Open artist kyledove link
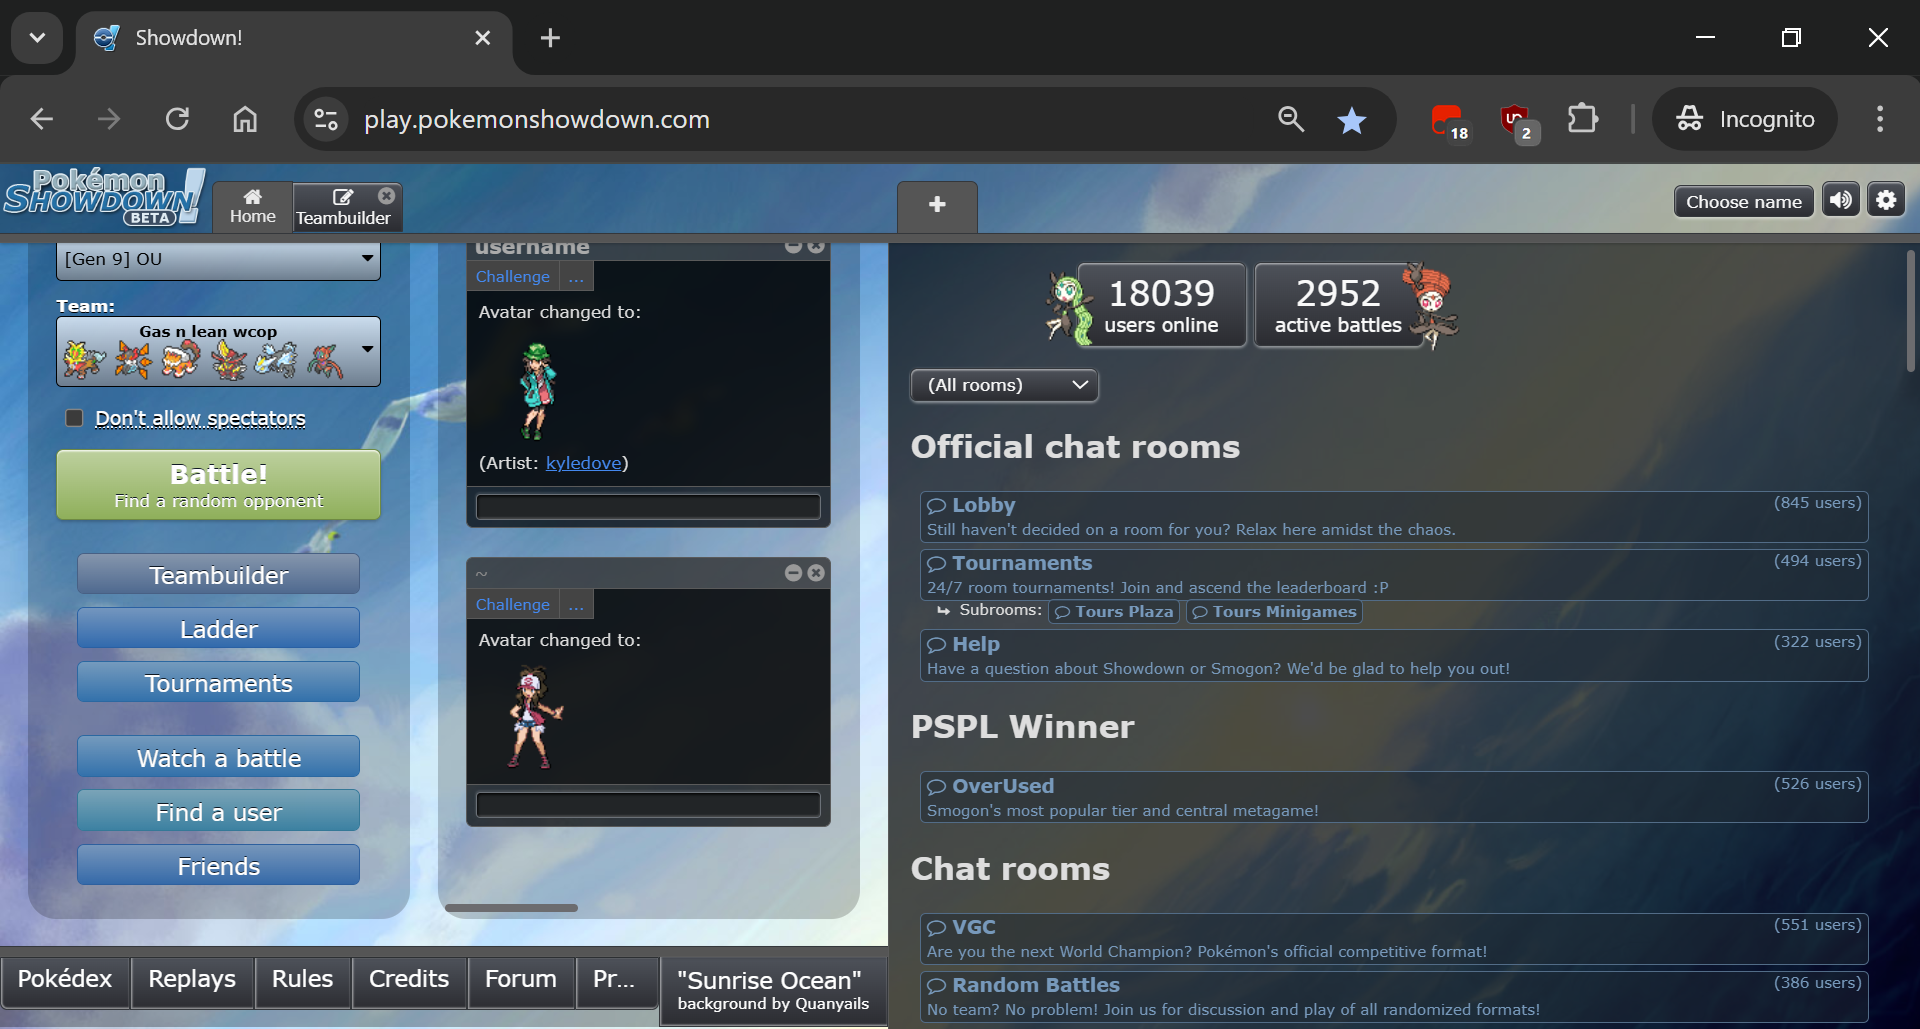Screen dimensions: 1920x1029 [584, 463]
